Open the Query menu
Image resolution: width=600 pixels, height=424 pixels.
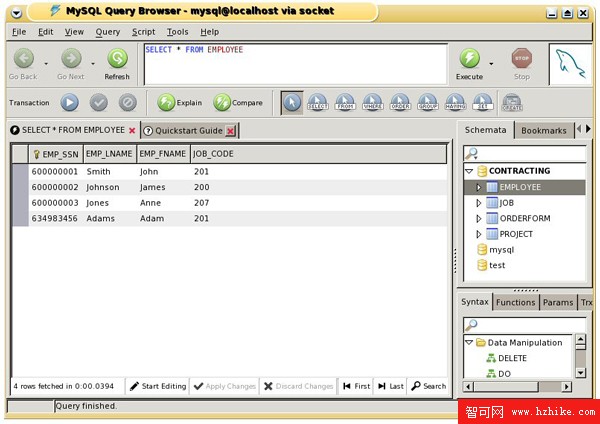(108, 32)
